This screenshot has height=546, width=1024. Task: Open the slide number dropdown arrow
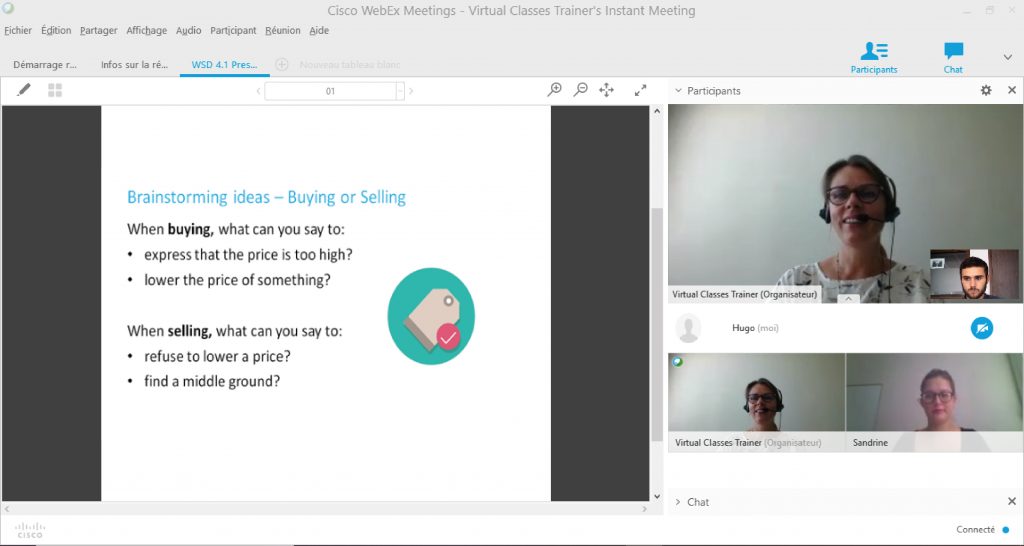pyautogui.click(x=400, y=91)
